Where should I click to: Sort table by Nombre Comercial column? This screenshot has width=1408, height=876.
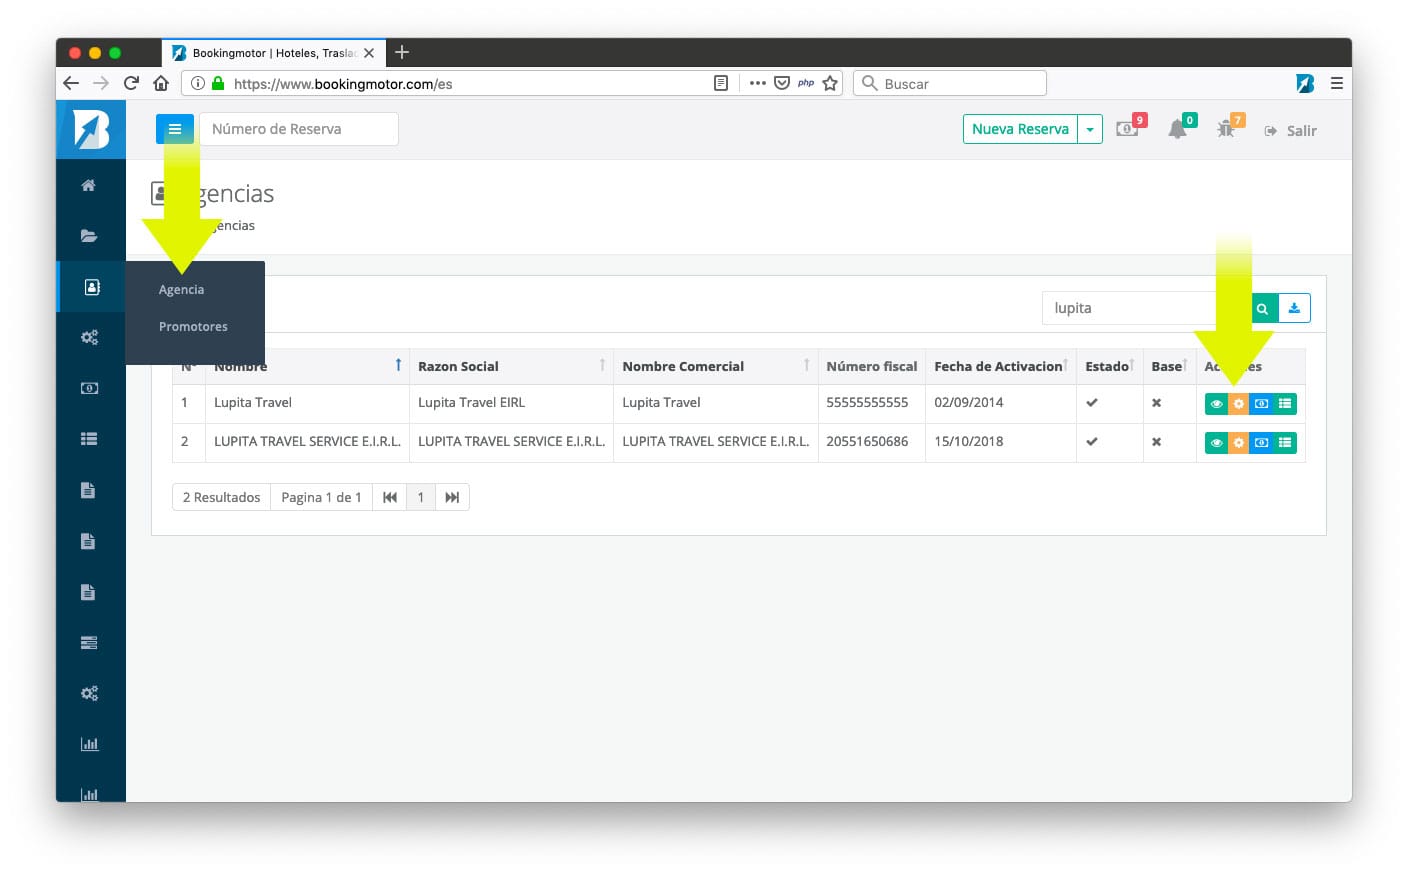(716, 366)
